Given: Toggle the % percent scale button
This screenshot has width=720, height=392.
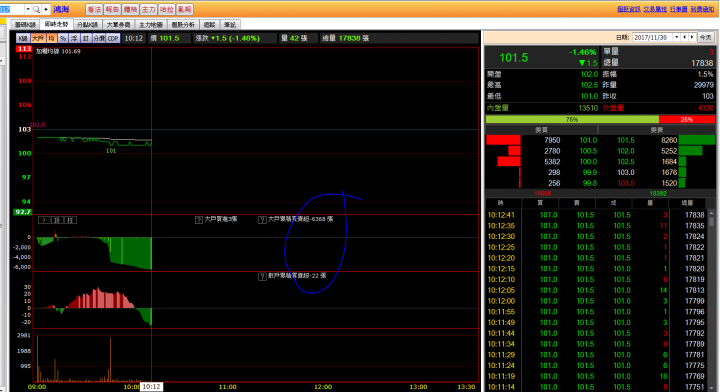Looking at the screenshot, I should click(63, 39).
